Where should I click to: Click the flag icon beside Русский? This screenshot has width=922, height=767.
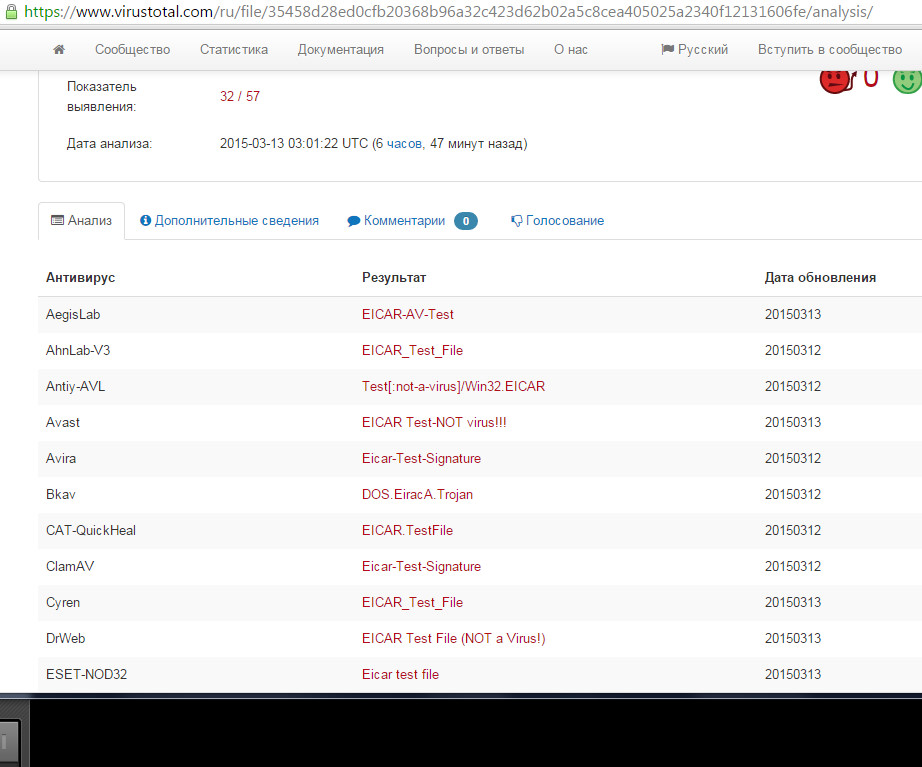point(667,49)
